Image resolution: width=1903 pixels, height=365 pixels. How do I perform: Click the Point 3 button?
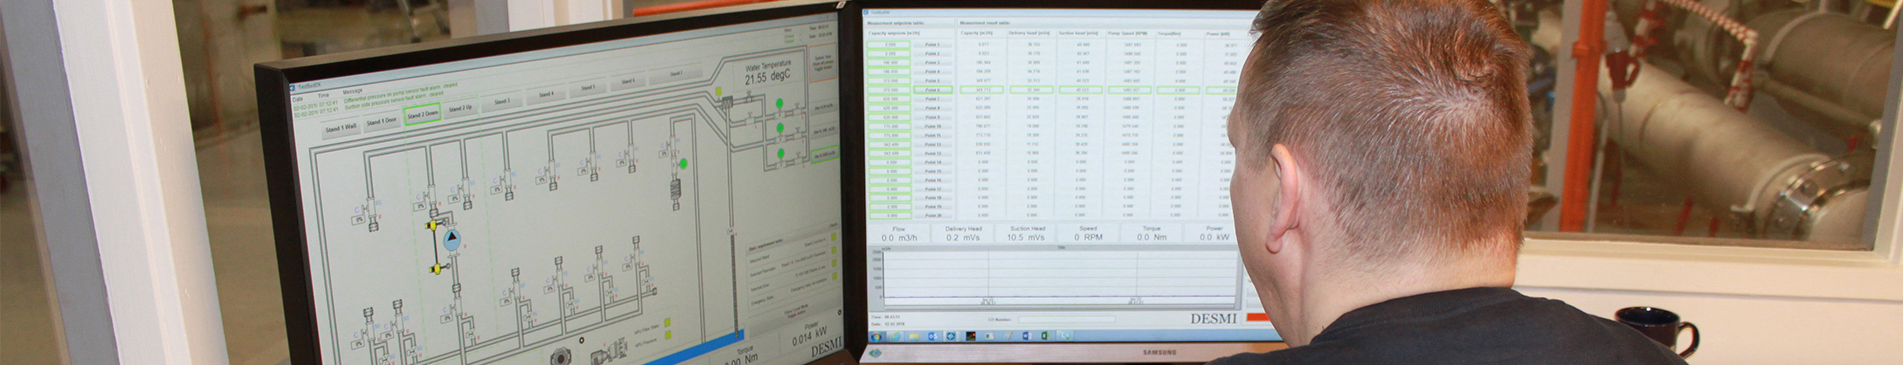pyautogui.click(x=932, y=63)
